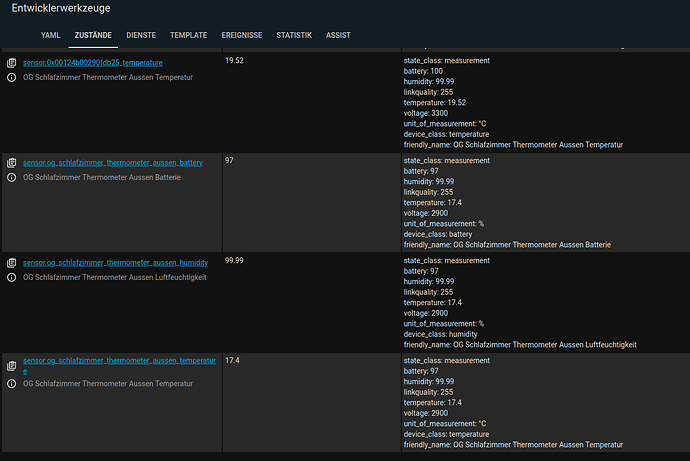Copy the aussen_temperature sensor entity ID
690x461 pixels.
point(12,366)
